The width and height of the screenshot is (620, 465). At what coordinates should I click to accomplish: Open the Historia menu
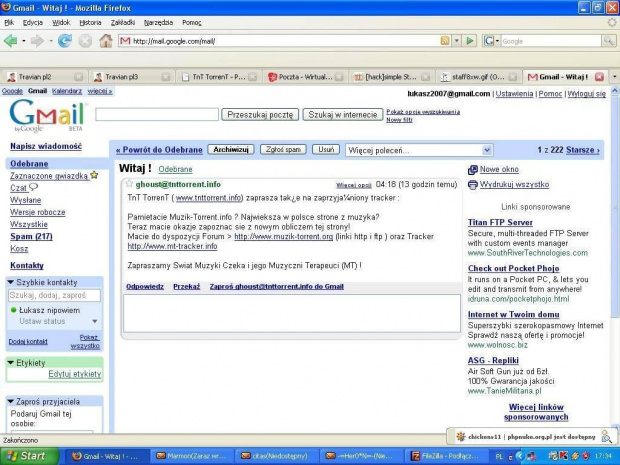click(x=90, y=23)
